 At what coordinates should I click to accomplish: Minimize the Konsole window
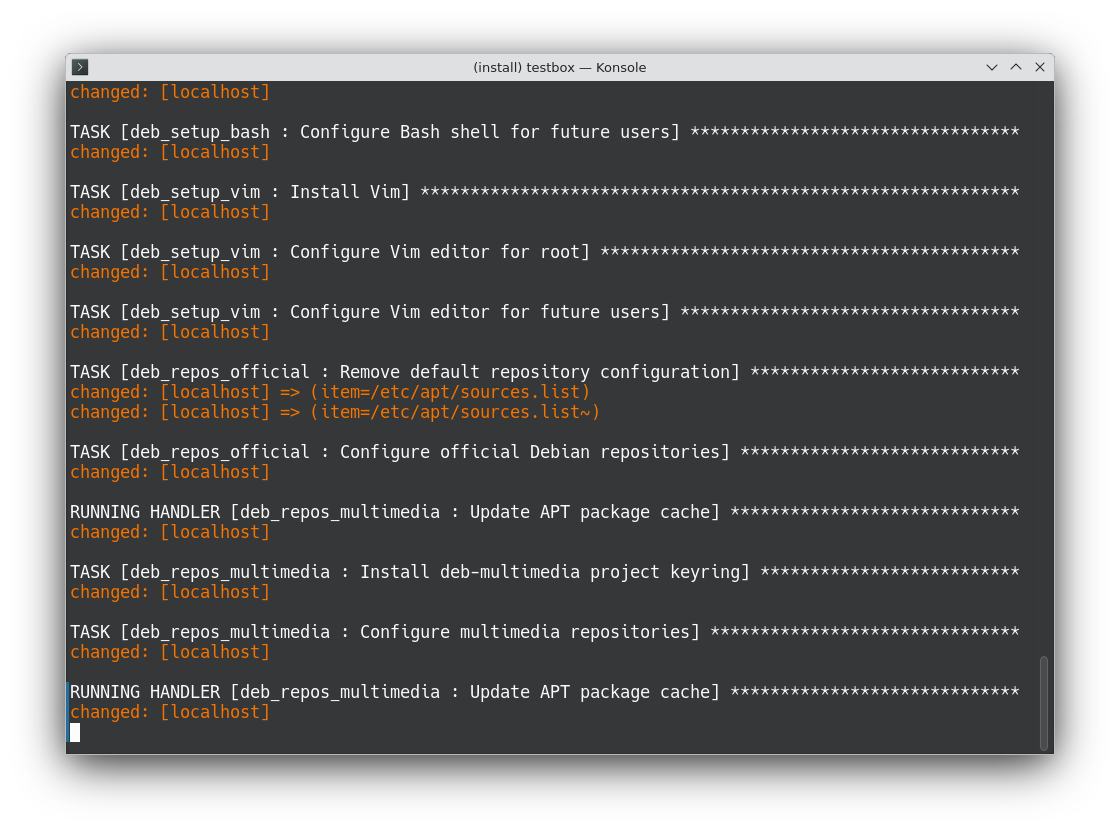pos(992,67)
